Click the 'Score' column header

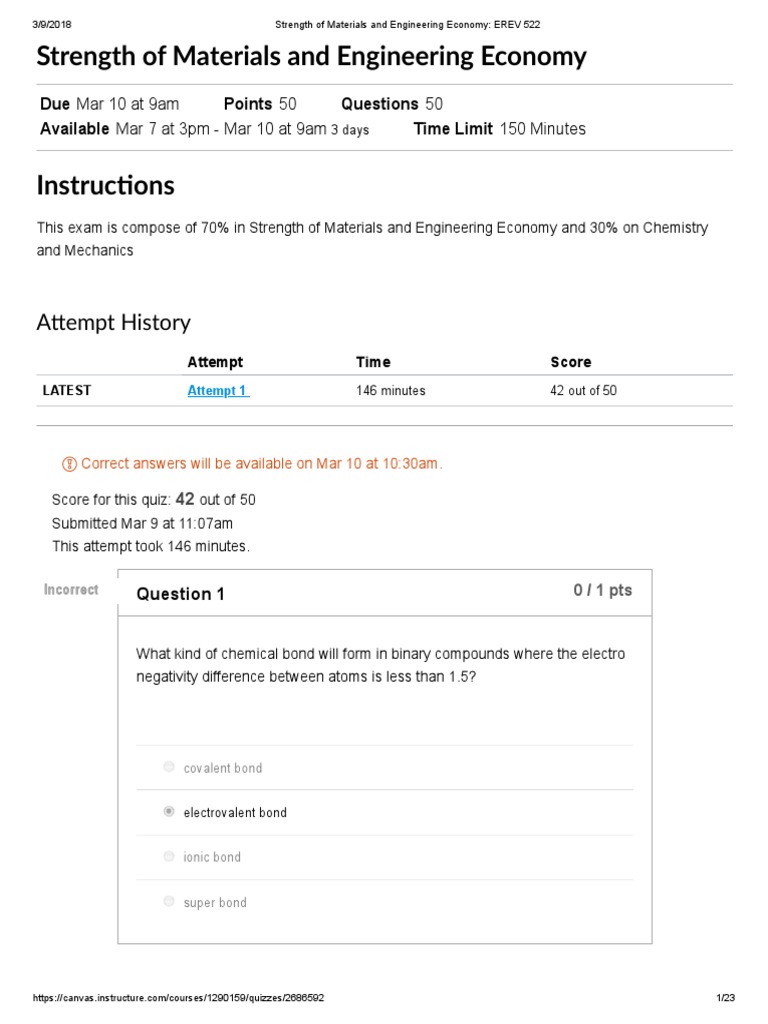coord(570,362)
